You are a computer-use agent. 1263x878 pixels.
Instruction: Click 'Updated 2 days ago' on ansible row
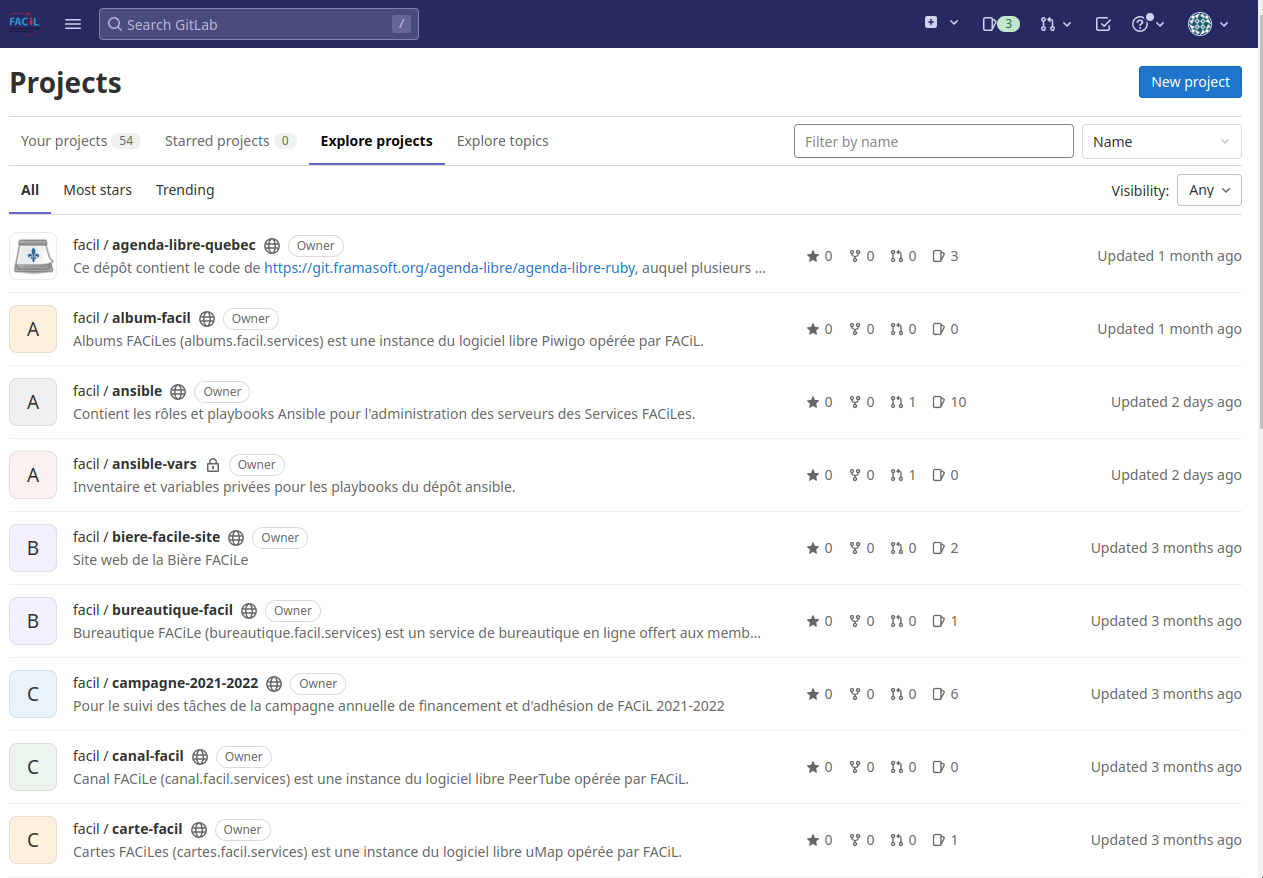1176,402
